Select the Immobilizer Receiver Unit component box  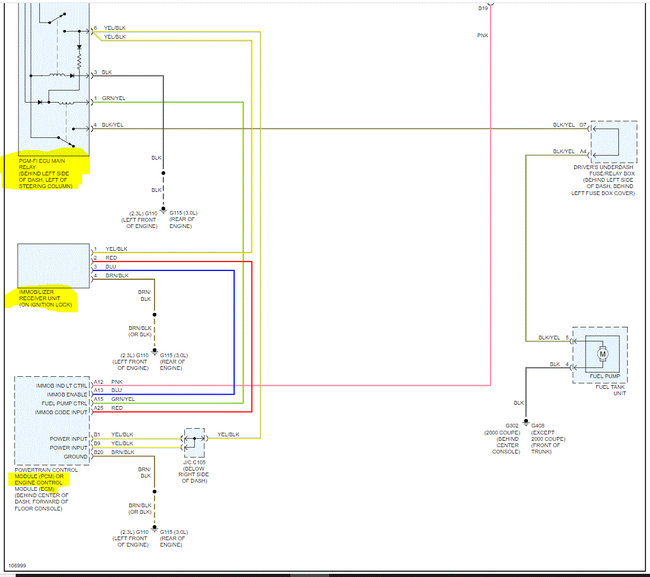53,266
